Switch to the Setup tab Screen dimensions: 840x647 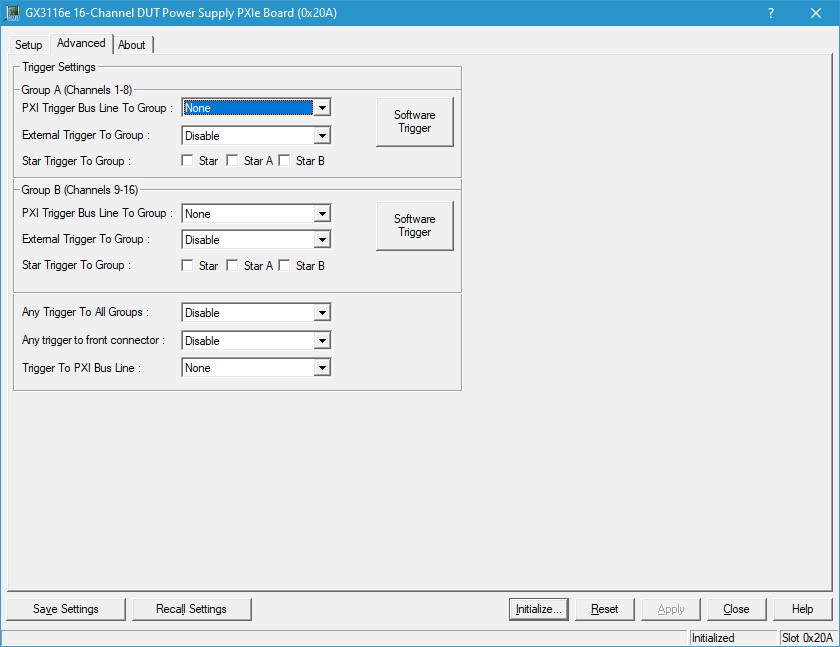coord(29,45)
